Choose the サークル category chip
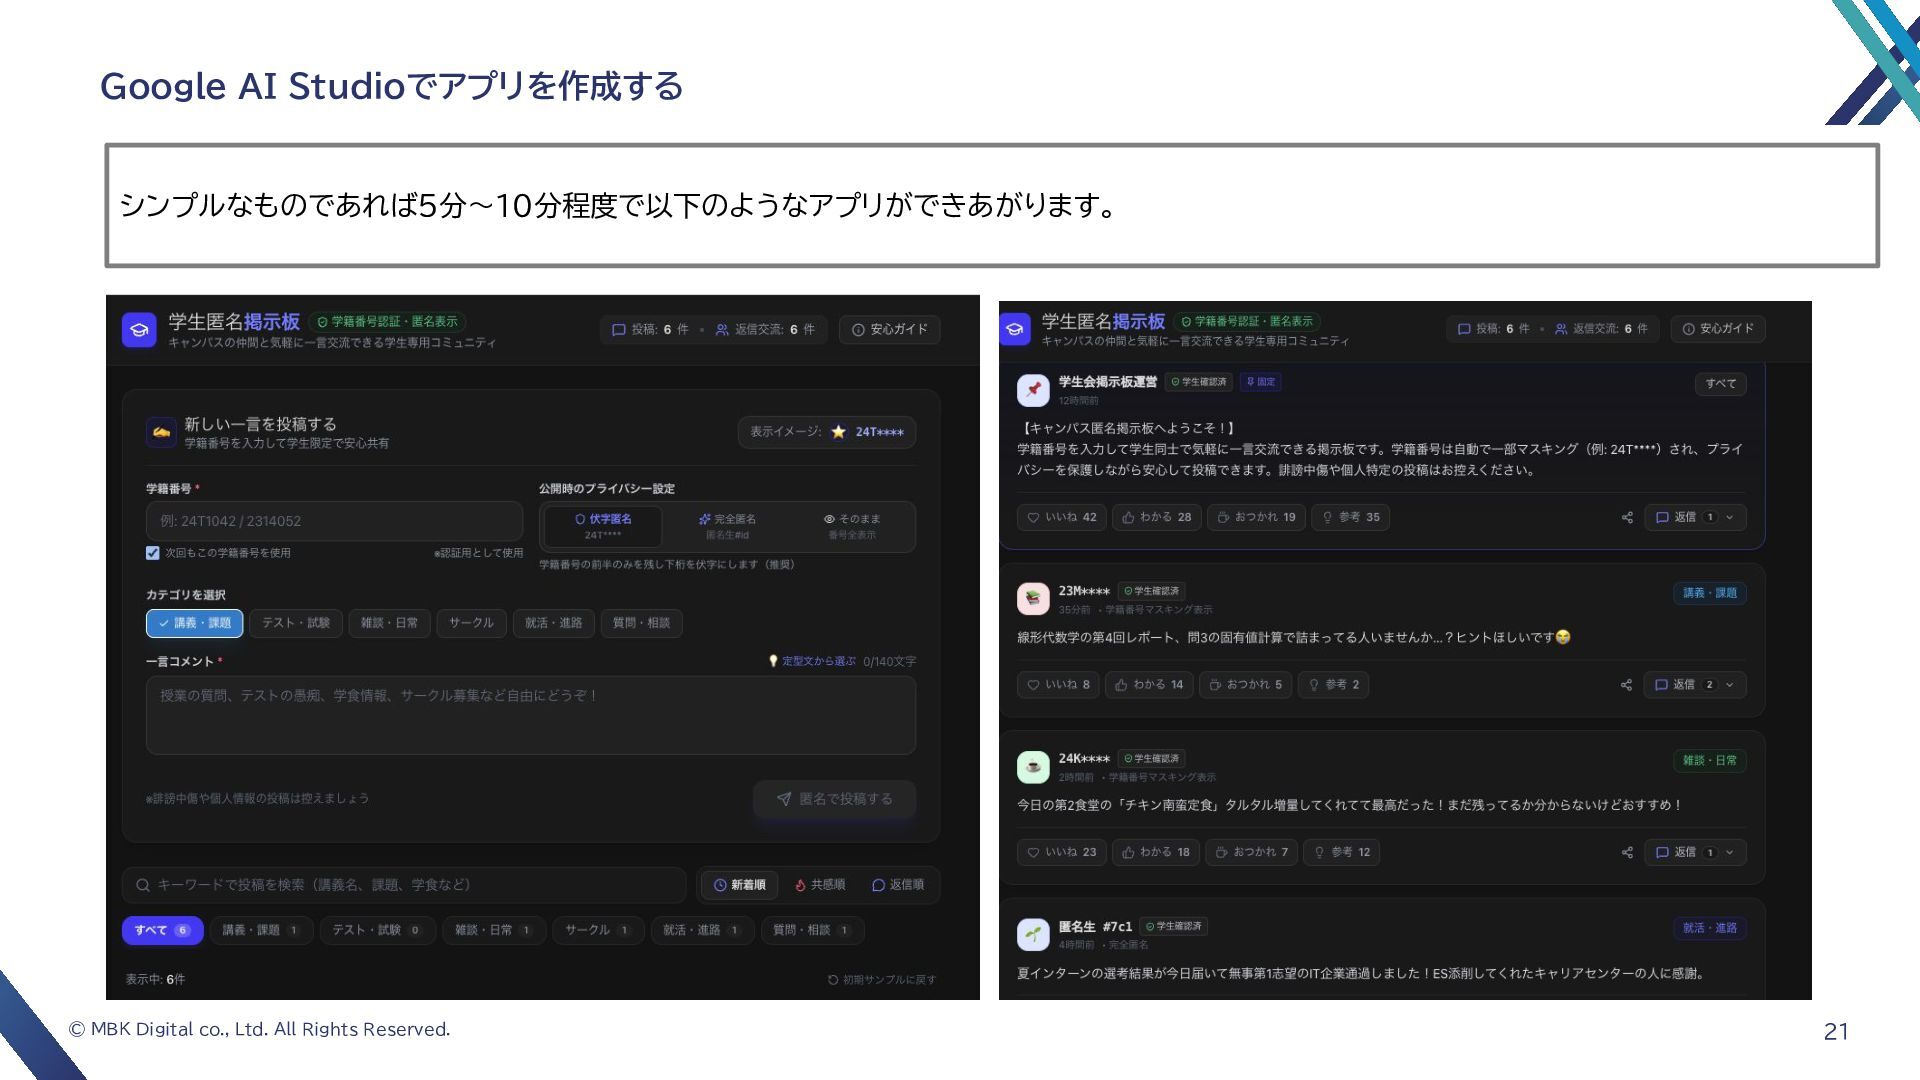 pos(471,623)
